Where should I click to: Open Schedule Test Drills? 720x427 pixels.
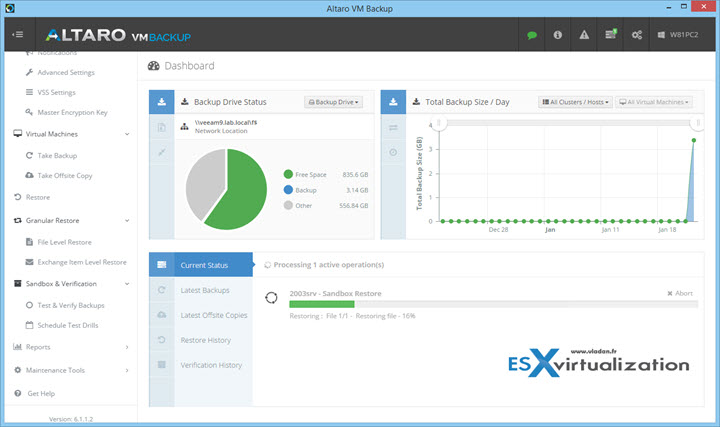[x=68, y=325]
